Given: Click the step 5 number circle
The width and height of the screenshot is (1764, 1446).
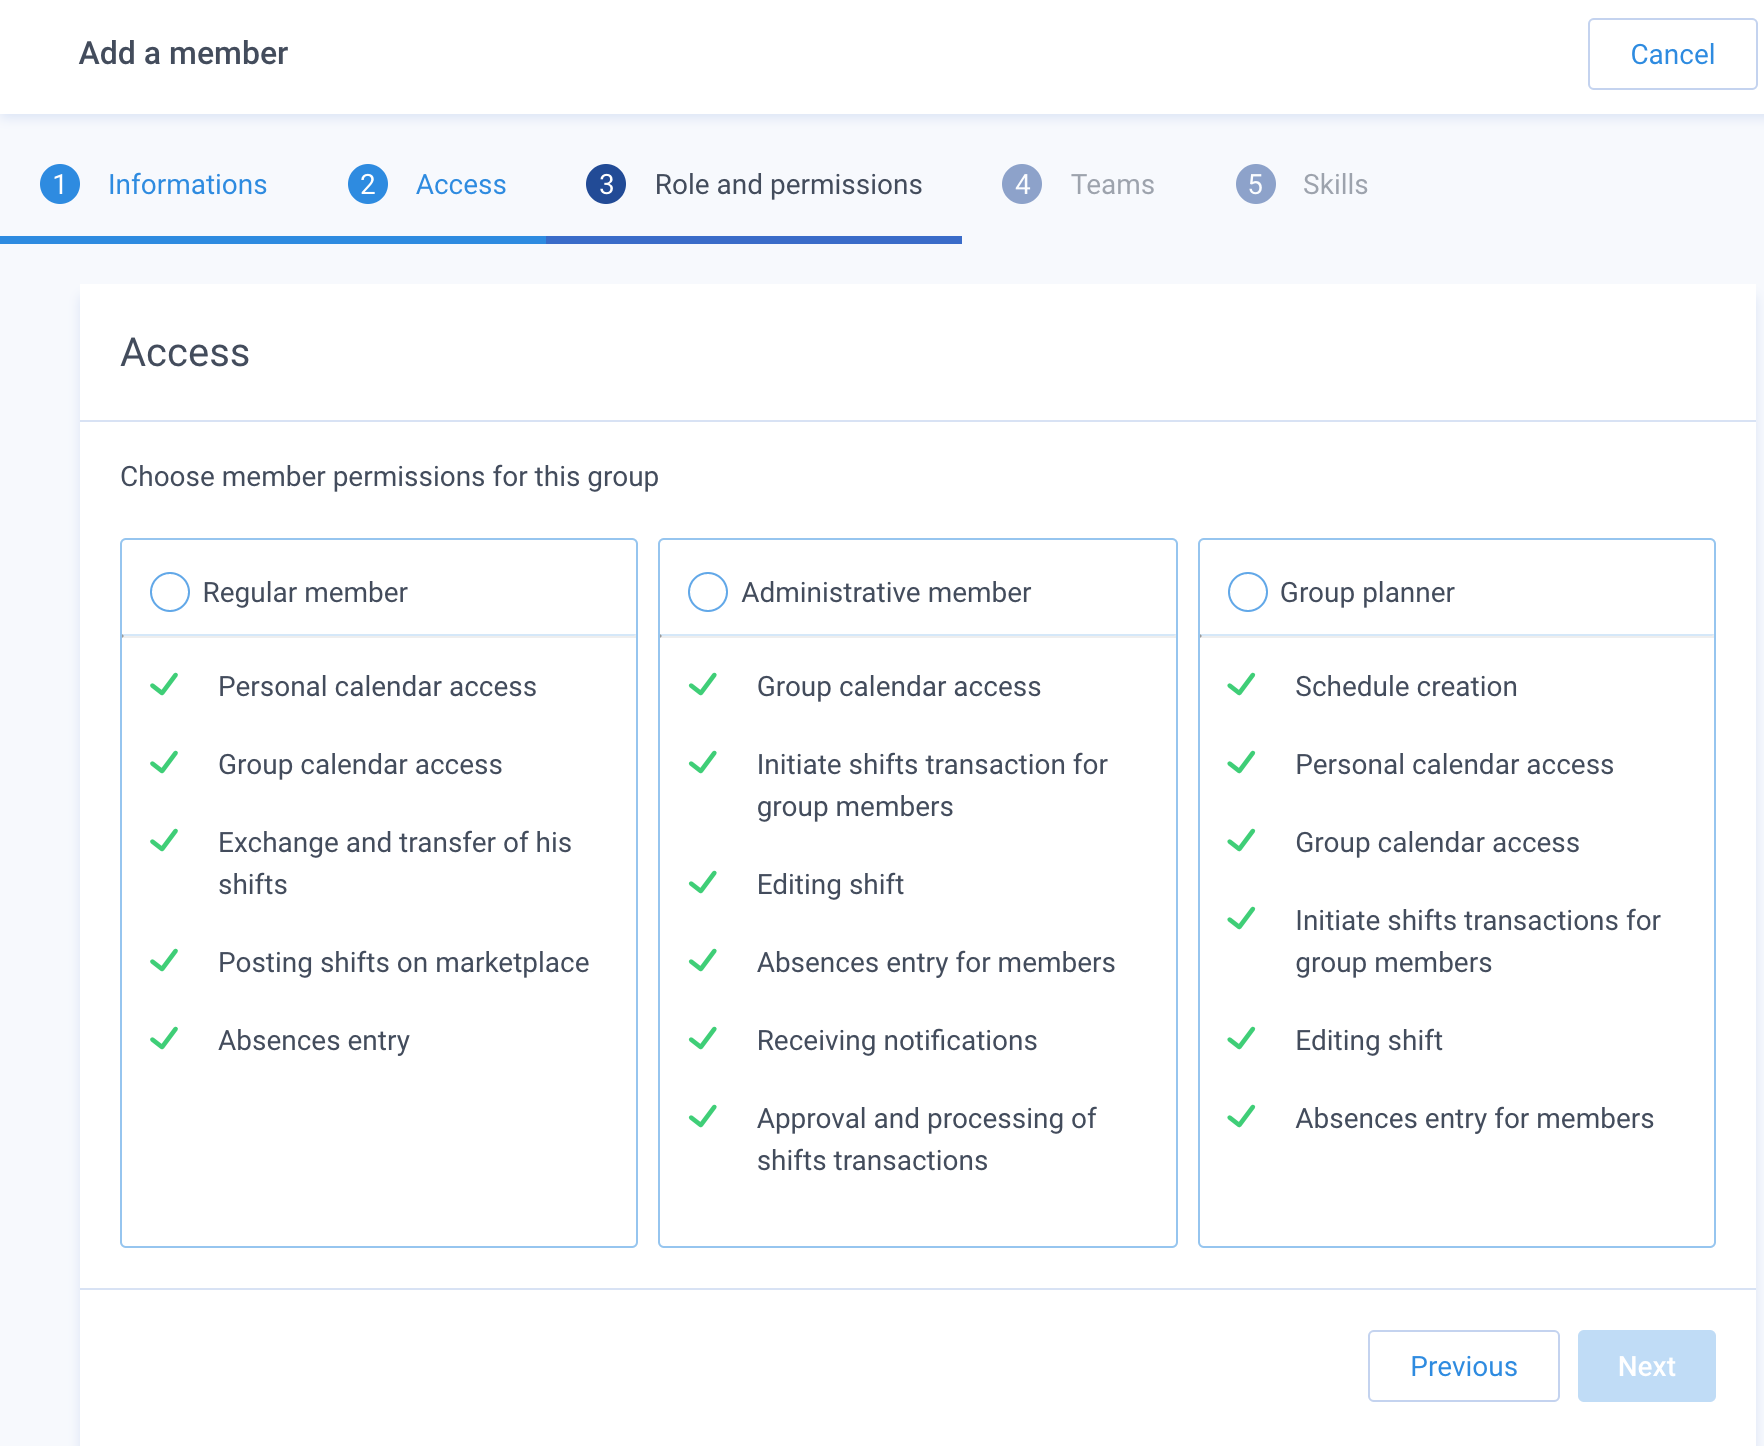Looking at the screenshot, I should [1255, 184].
